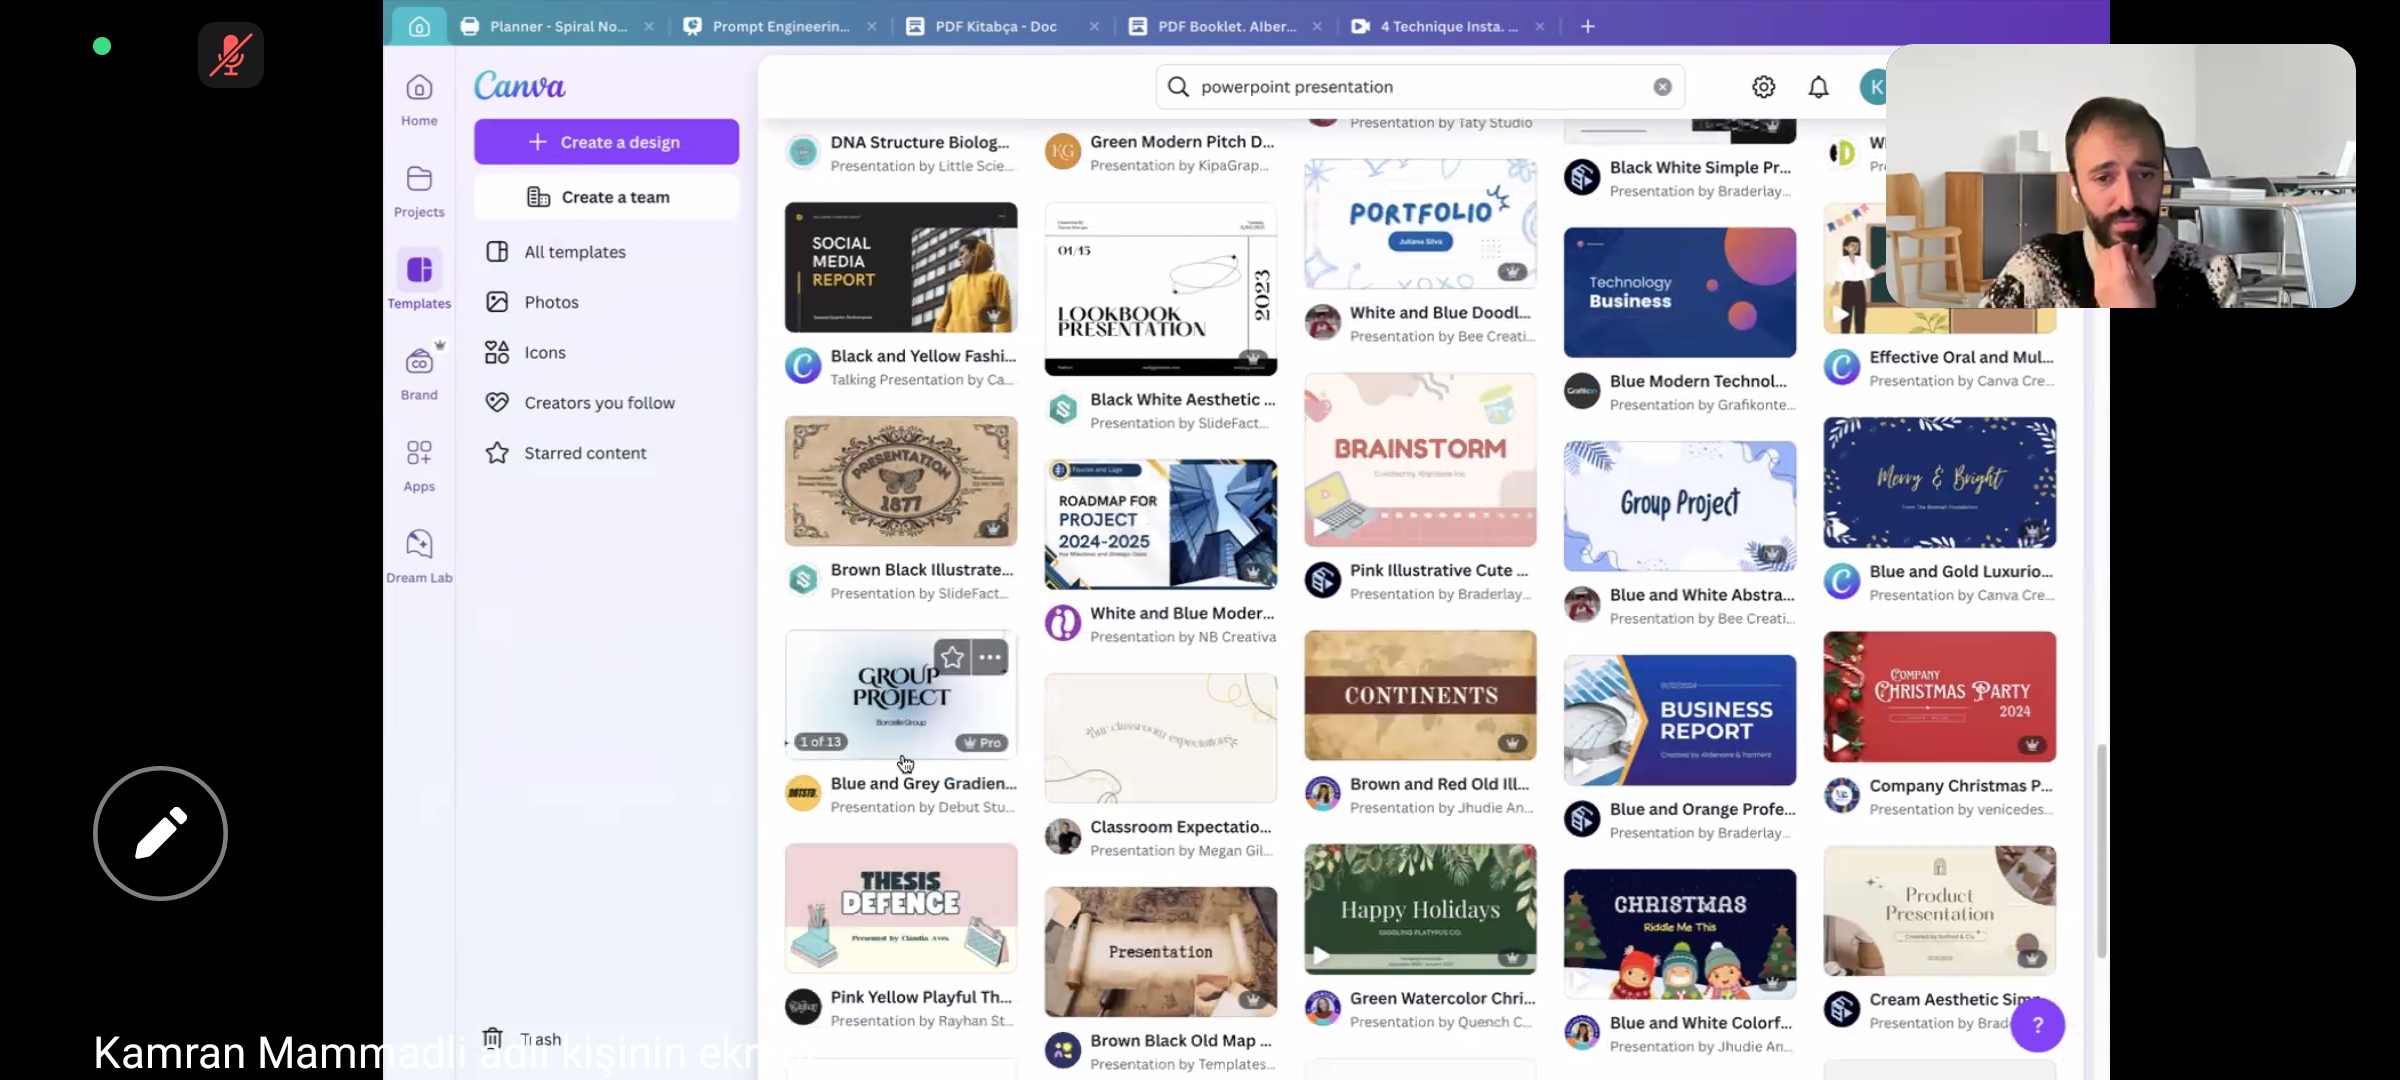Tap the pencil annotate button
The height and width of the screenshot is (1080, 2400).
click(x=160, y=833)
